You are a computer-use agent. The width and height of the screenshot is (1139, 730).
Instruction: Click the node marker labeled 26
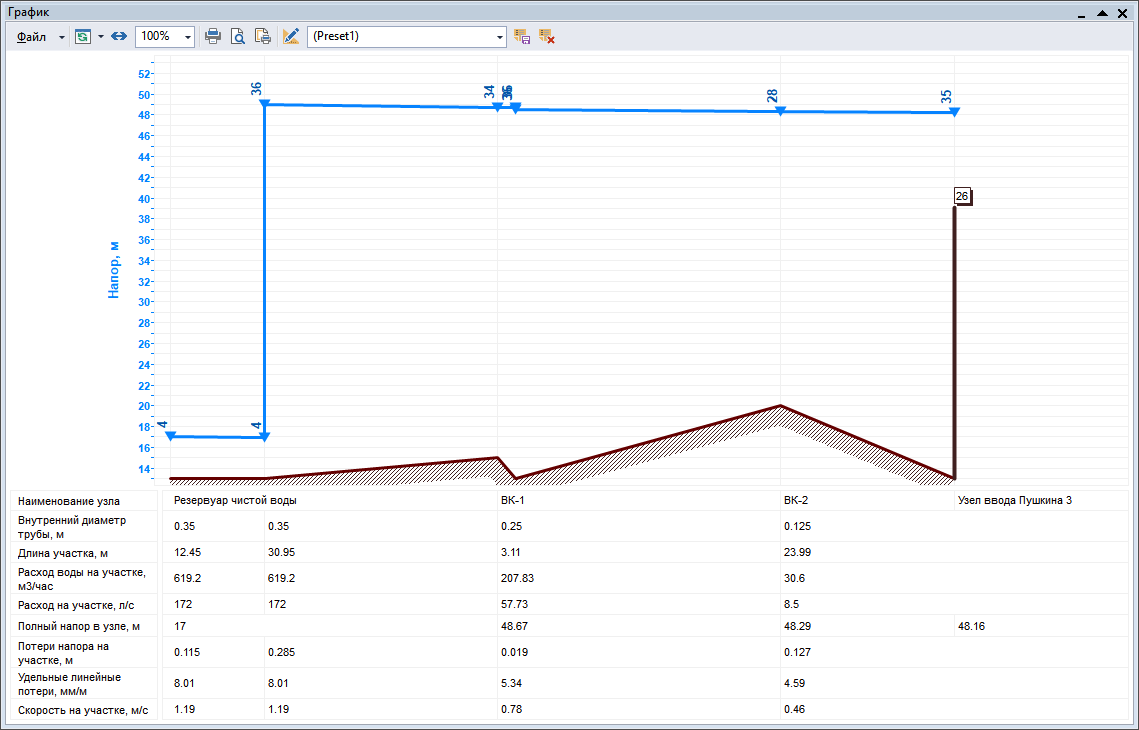click(x=962, y=197)
